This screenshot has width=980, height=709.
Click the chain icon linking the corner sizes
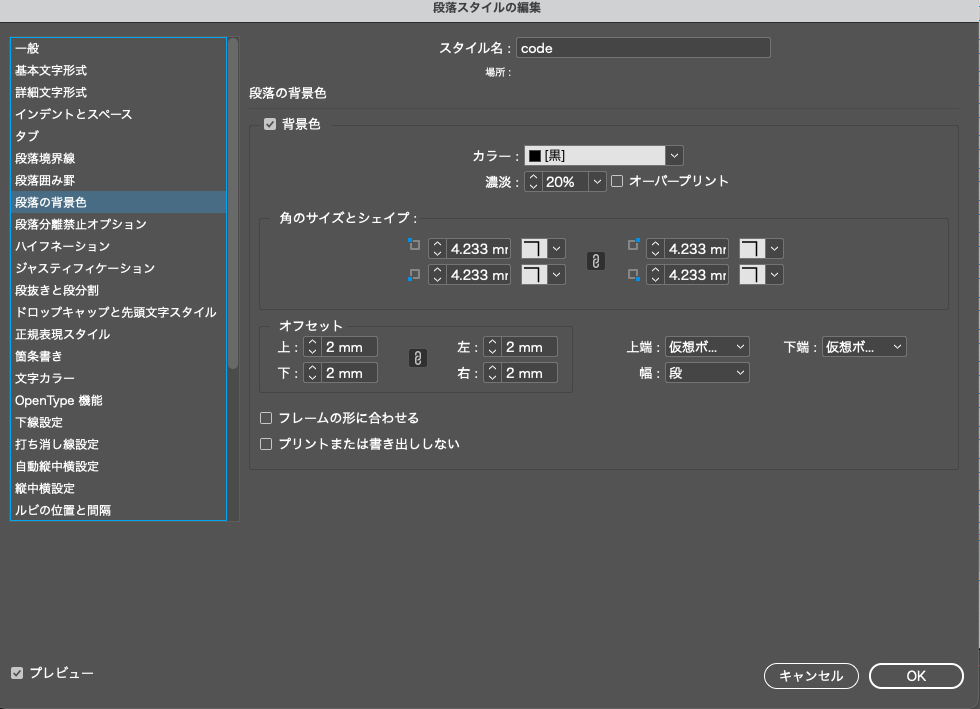tap(595, 261)
